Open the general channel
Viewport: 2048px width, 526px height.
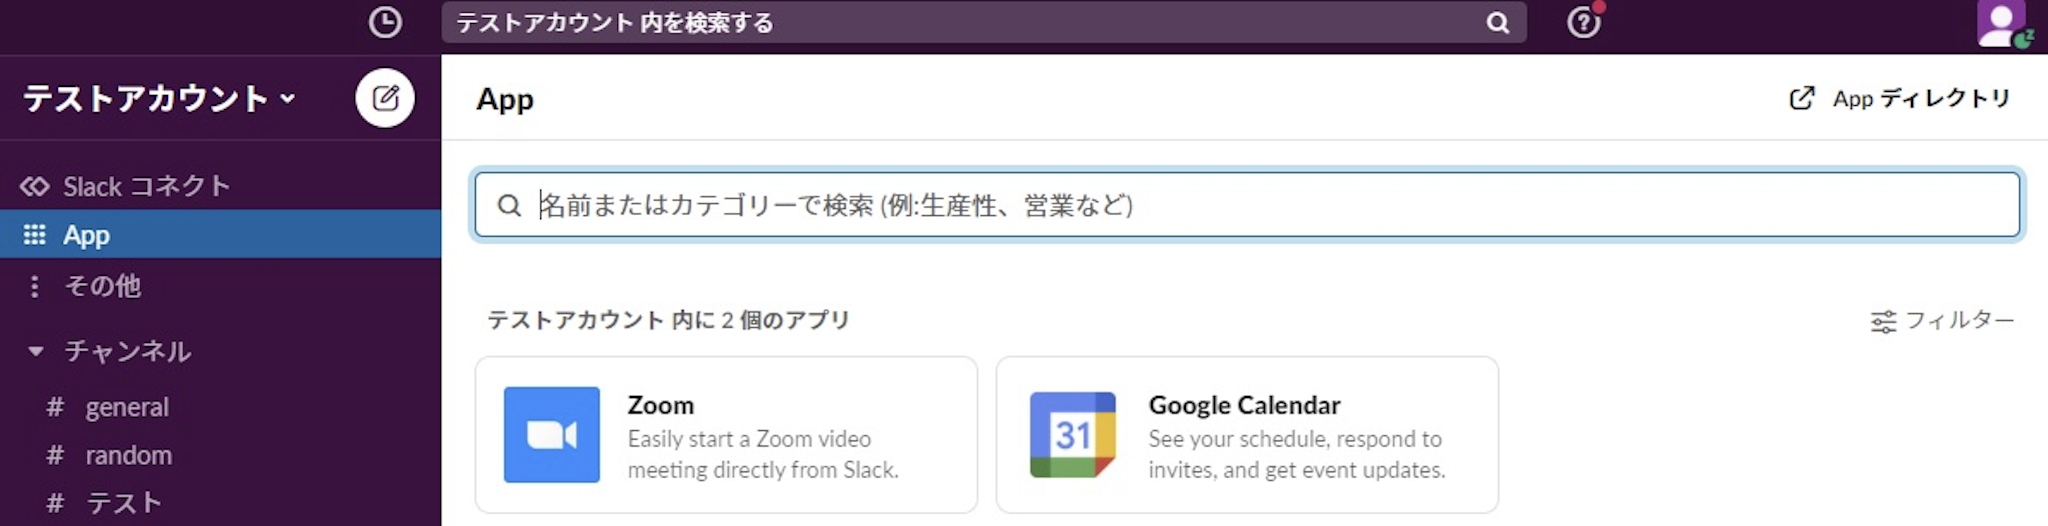point(127,407)
